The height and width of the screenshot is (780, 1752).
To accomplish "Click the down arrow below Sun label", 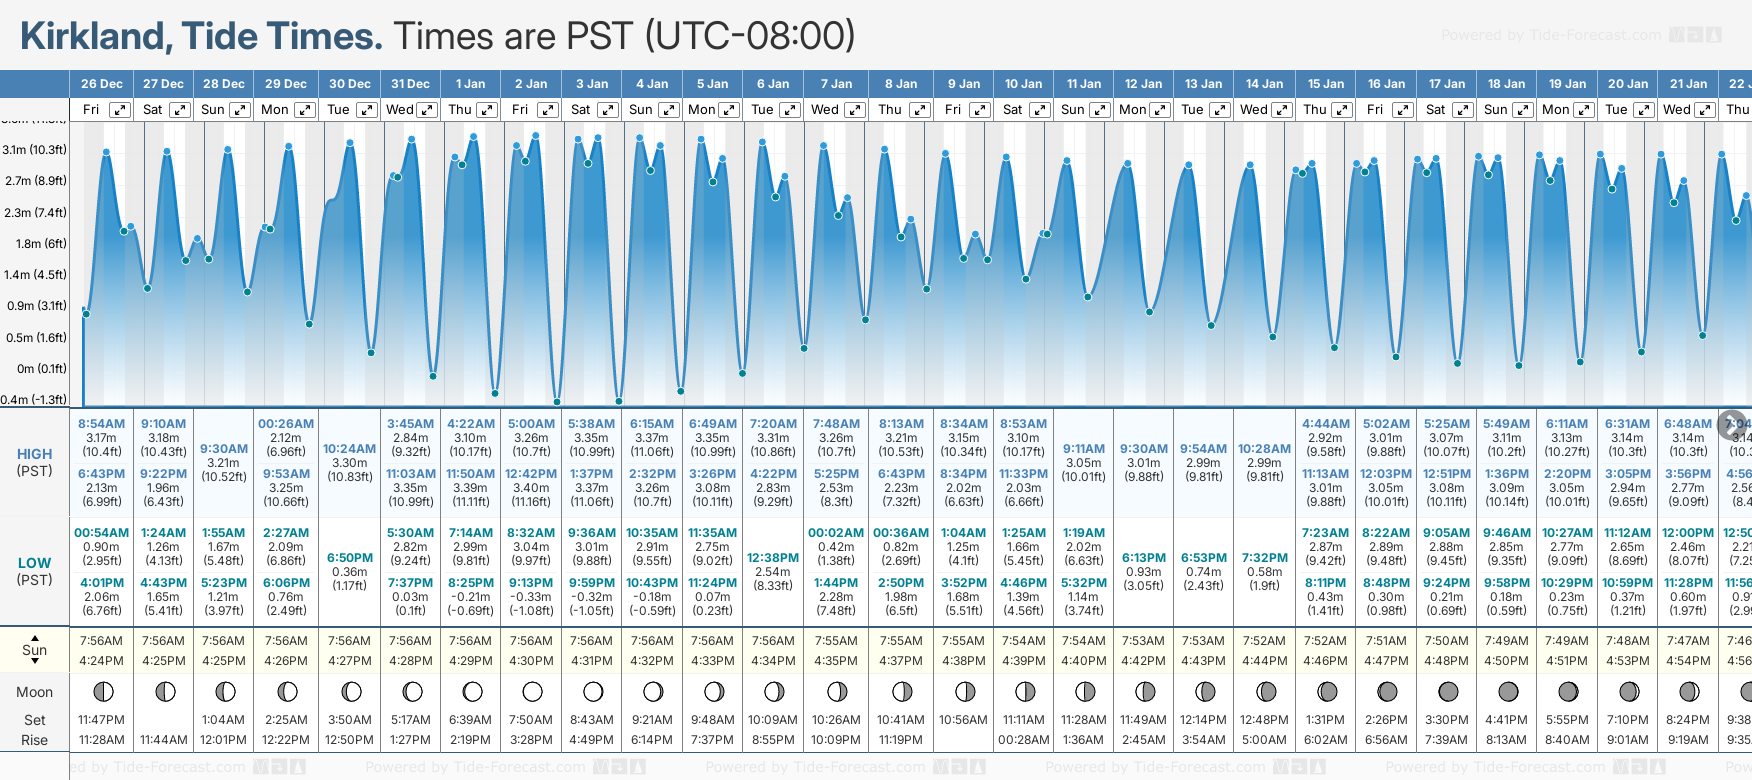I will 35,662.
